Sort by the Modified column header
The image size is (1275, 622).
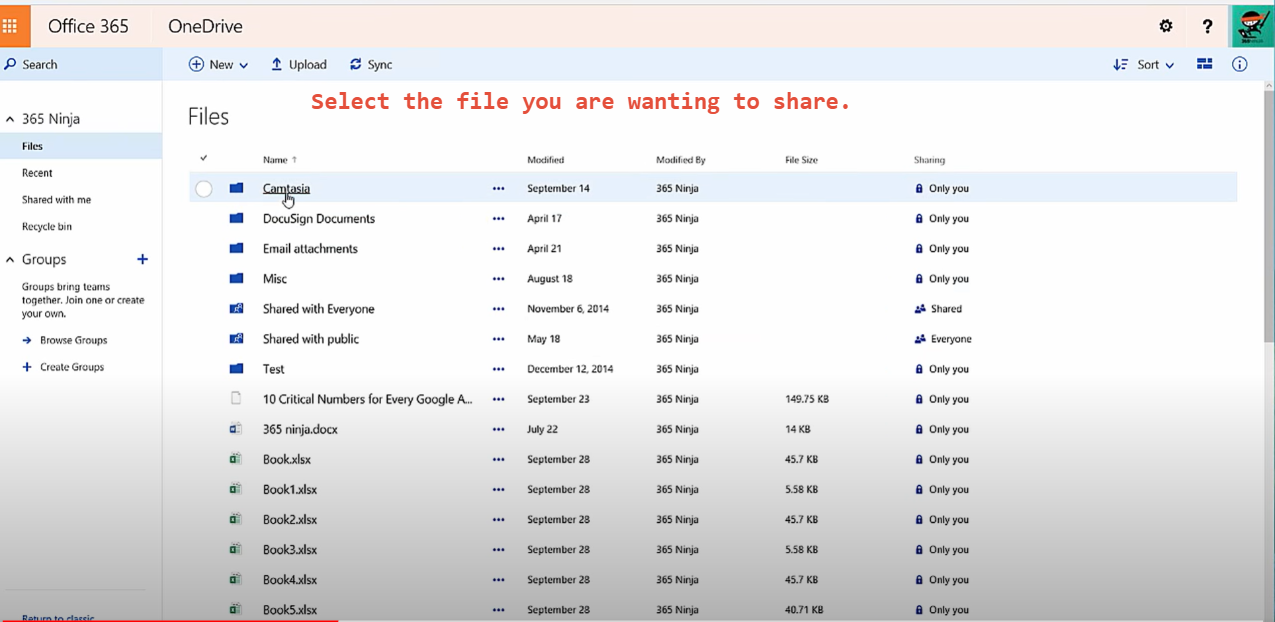click(x=546, y=160)
